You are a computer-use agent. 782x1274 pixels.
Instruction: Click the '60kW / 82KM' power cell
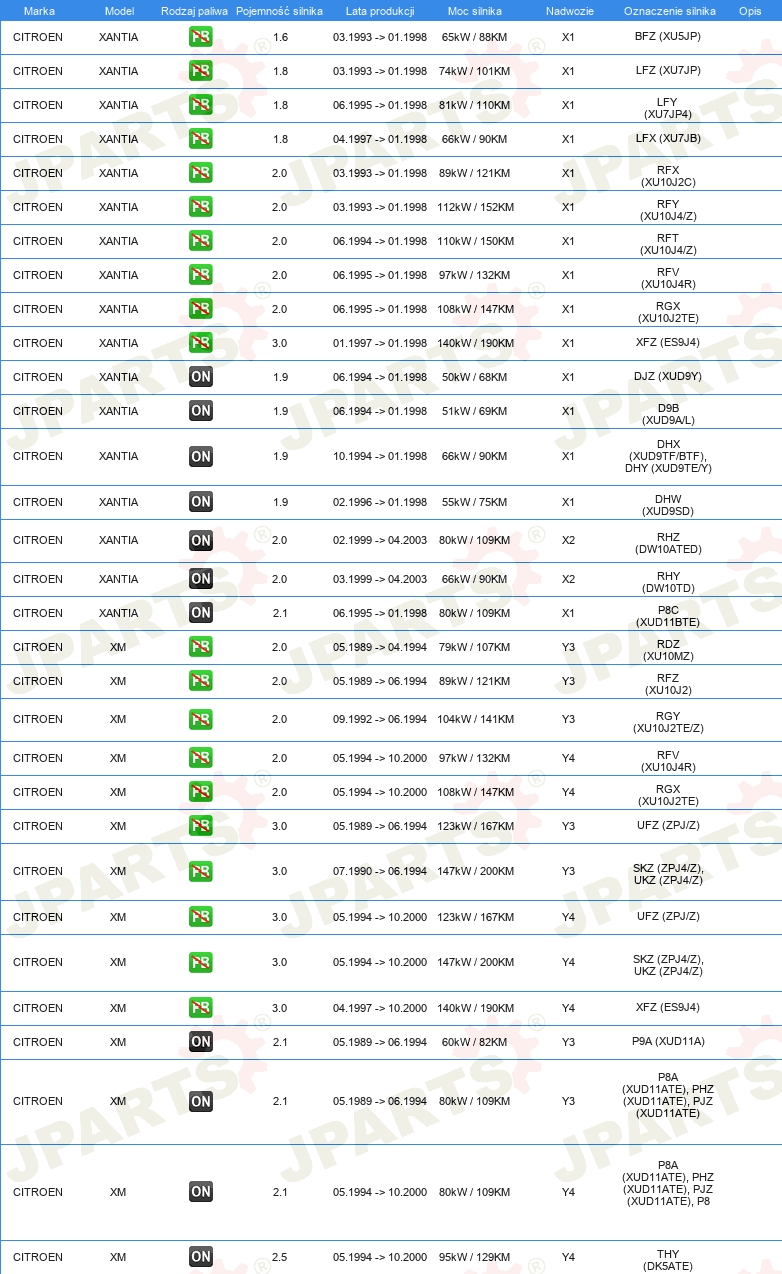point(474,1042)
